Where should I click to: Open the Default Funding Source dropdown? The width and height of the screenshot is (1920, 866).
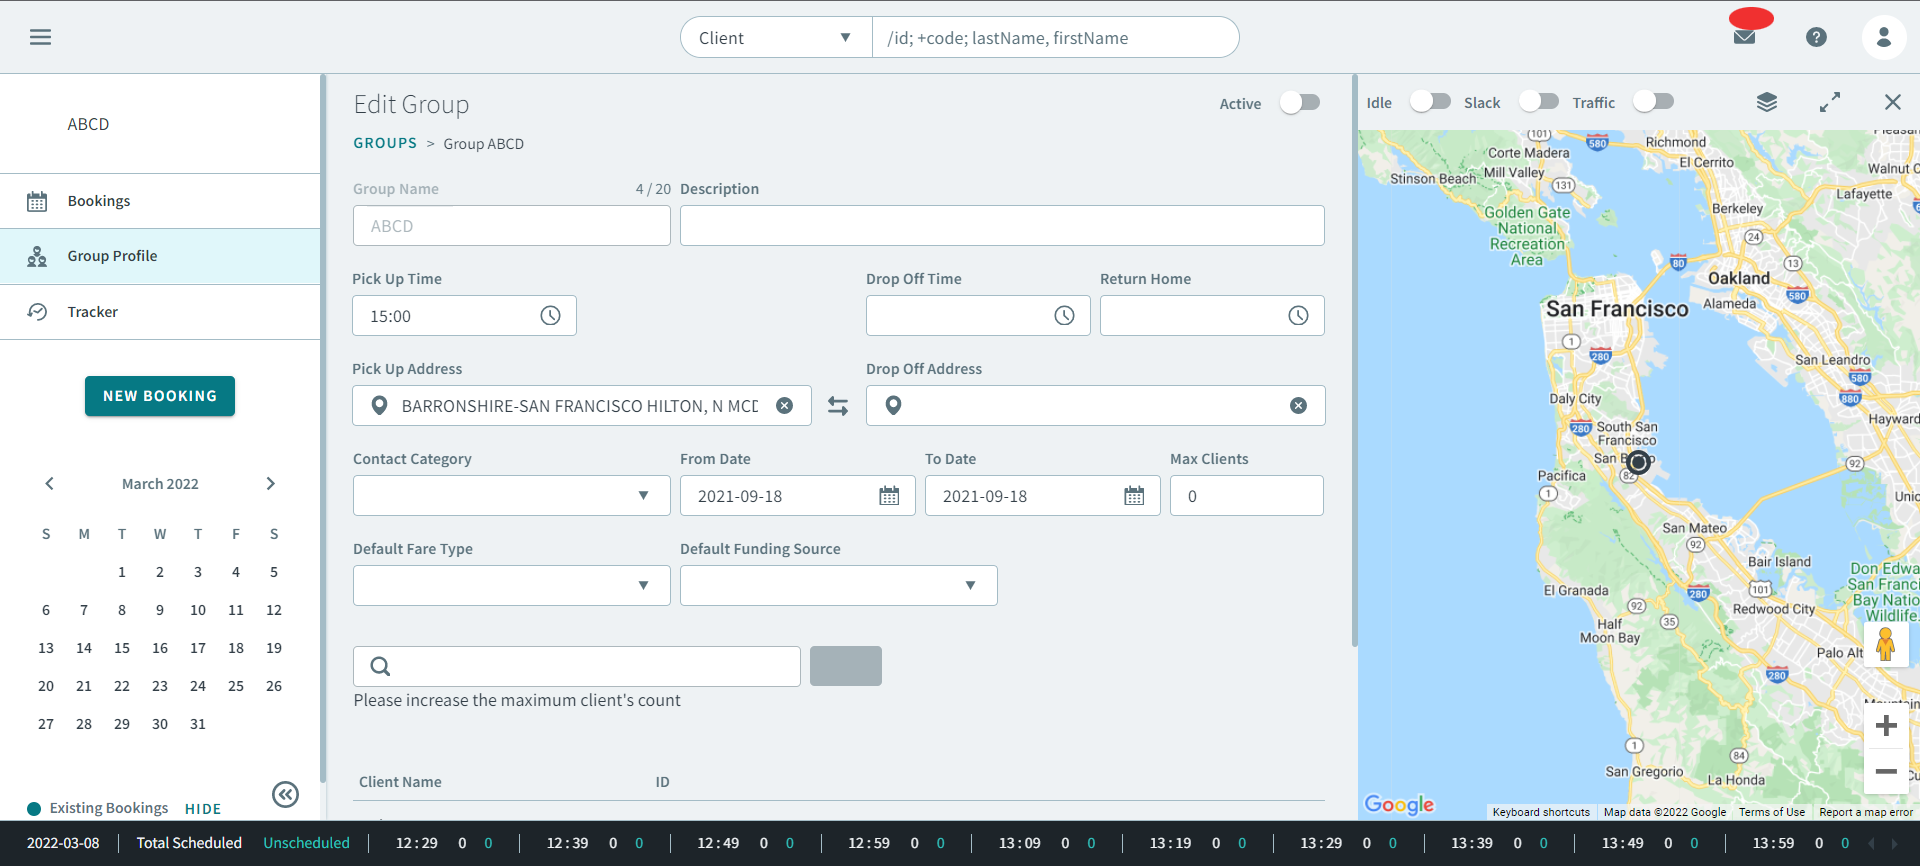point(838,586)
